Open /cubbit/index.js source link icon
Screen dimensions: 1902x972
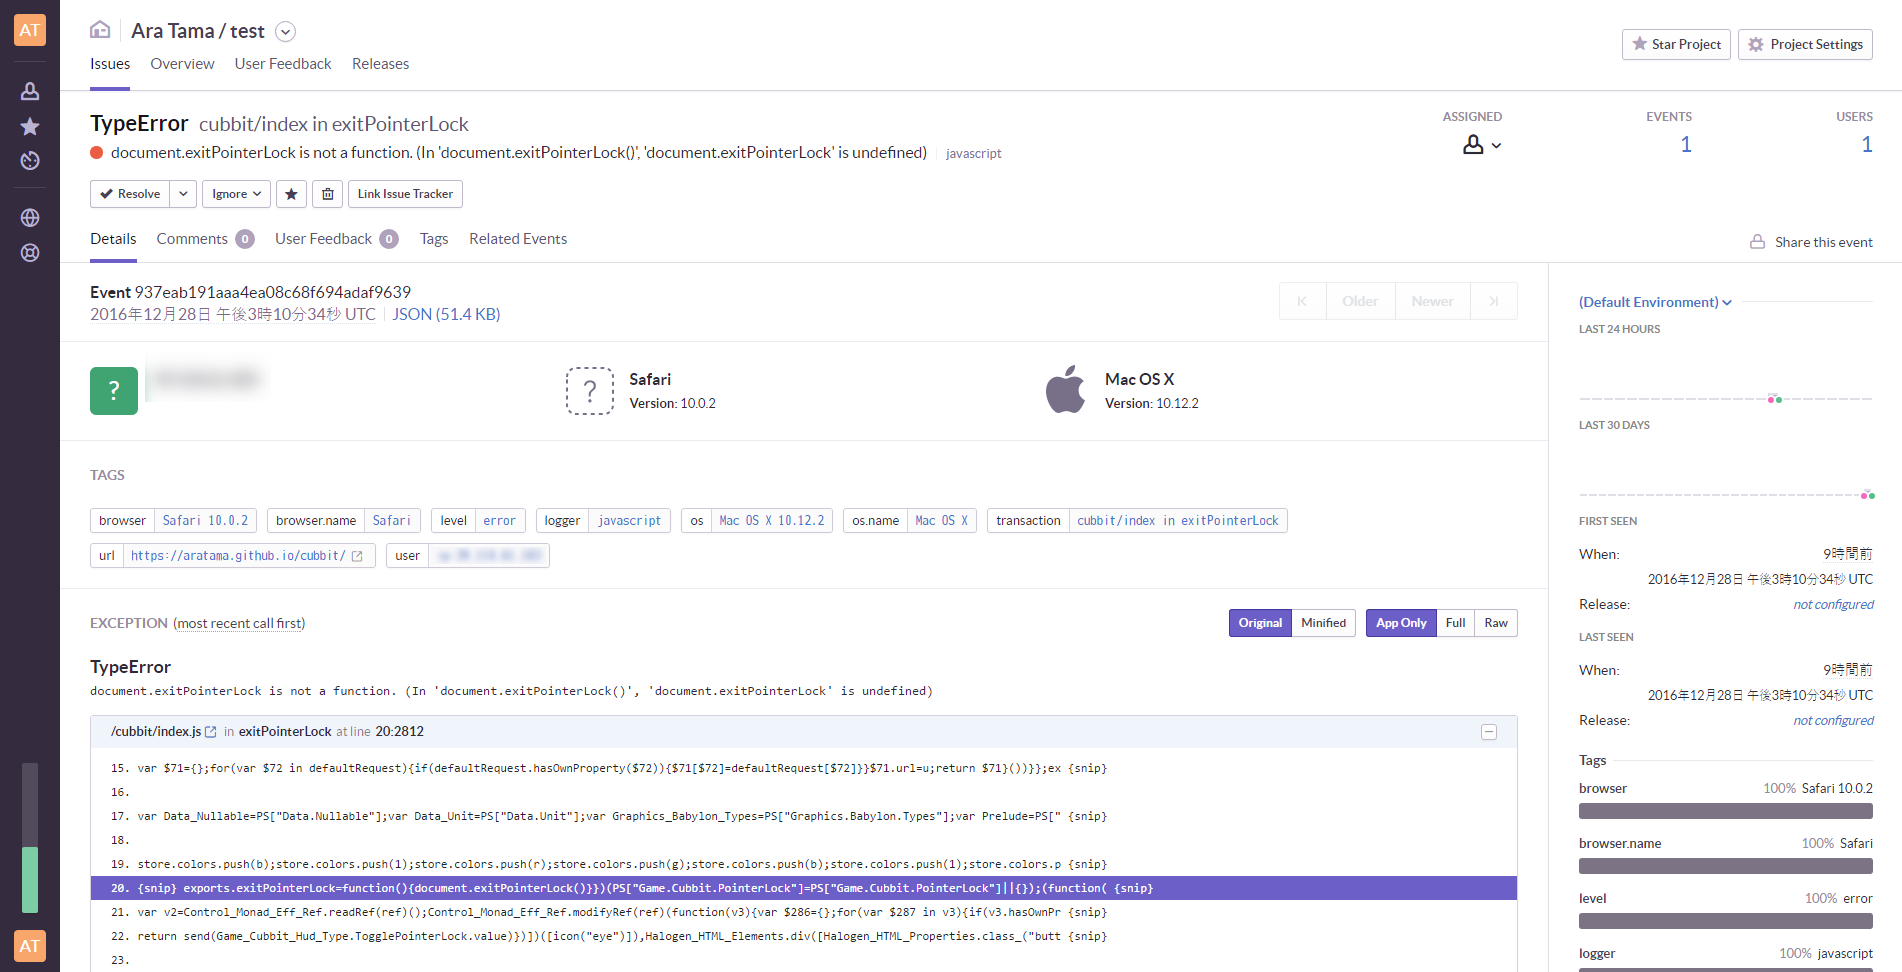click(x=211, y=732)
